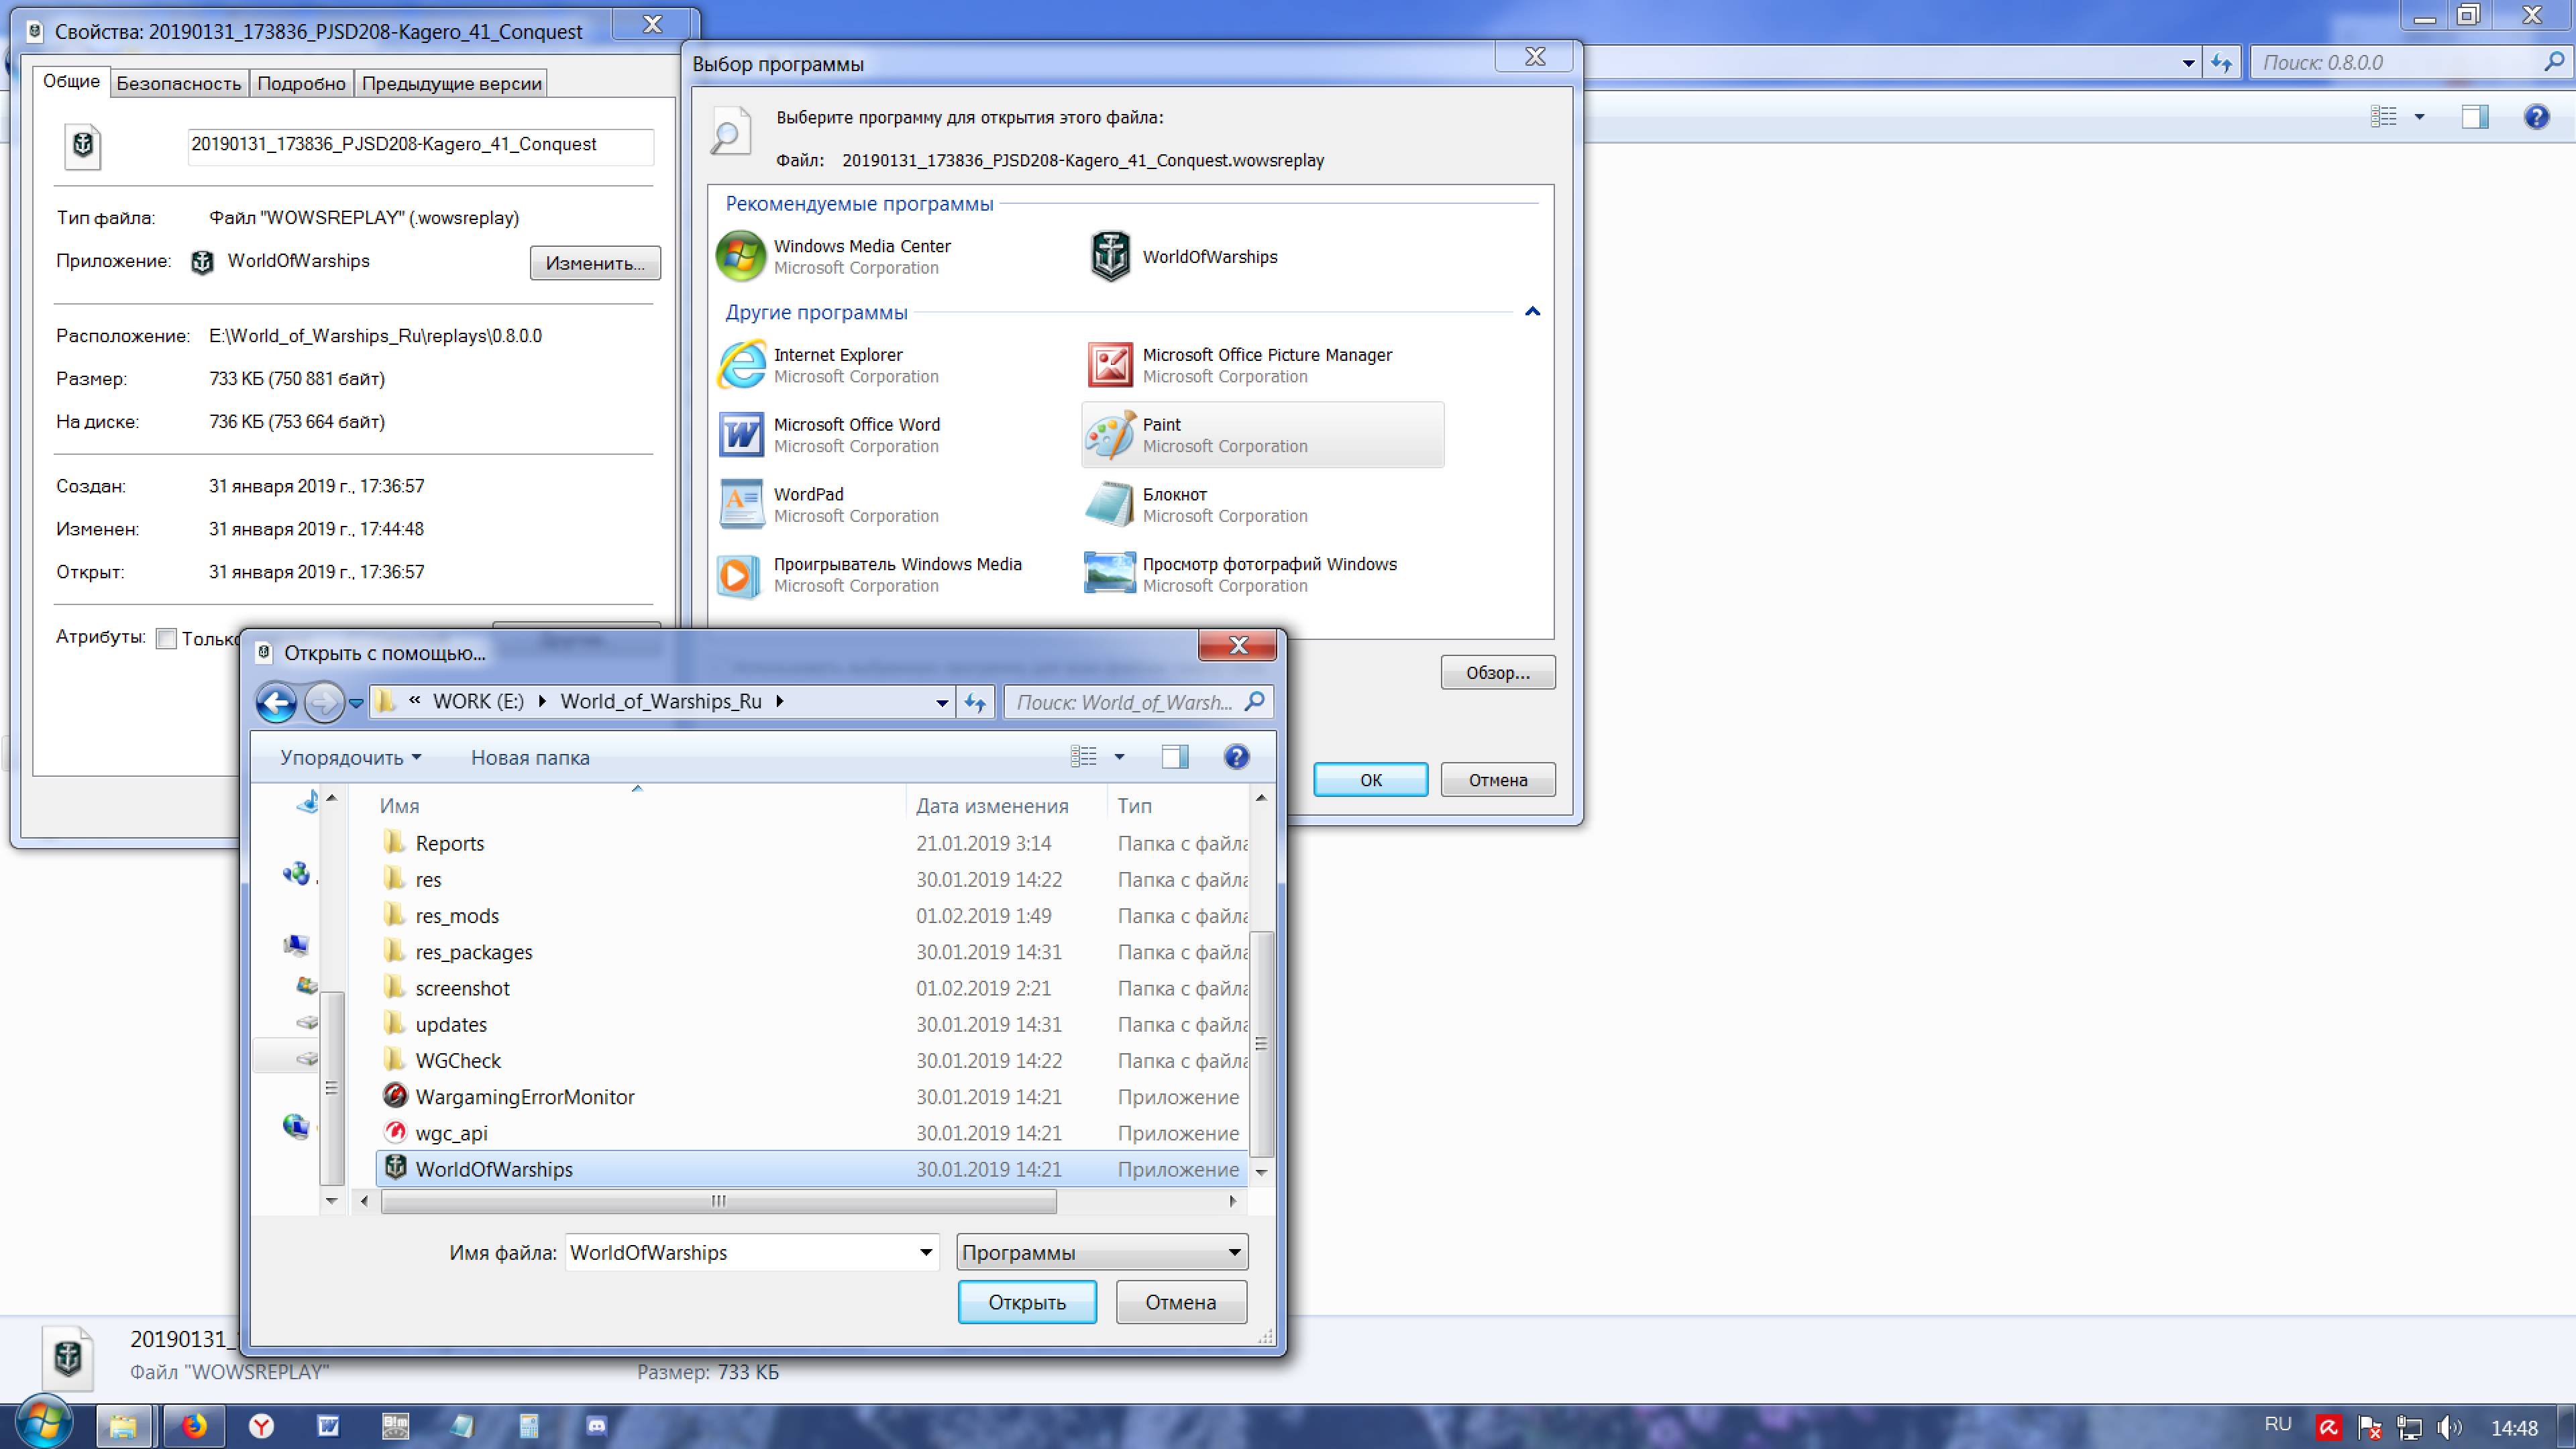The image size is (2576, 1449).
Task: Click ОК in Выбор программы dialog
Action: click(x=1370, y=780)
